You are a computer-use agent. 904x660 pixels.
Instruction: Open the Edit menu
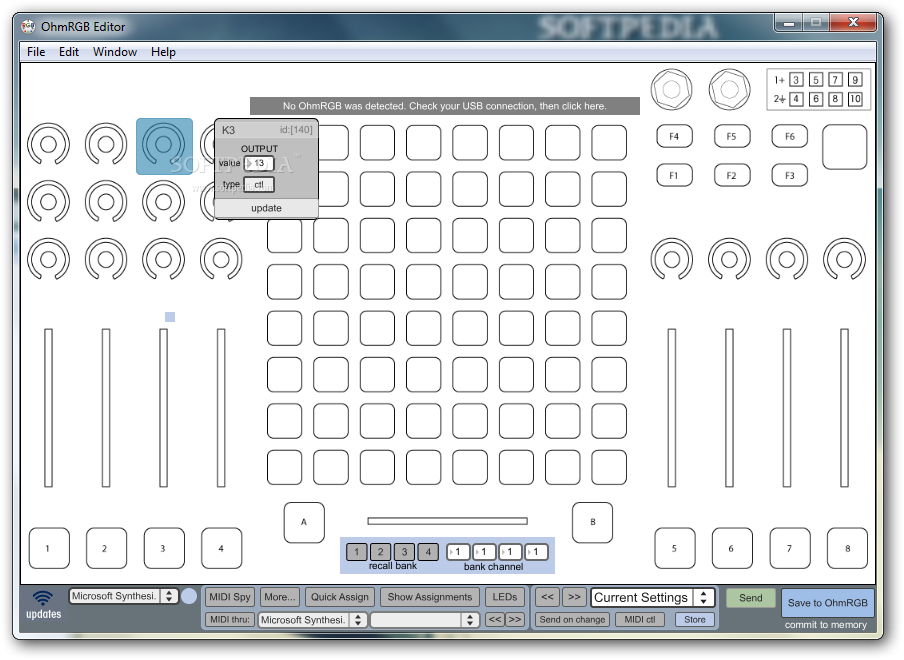69,52
